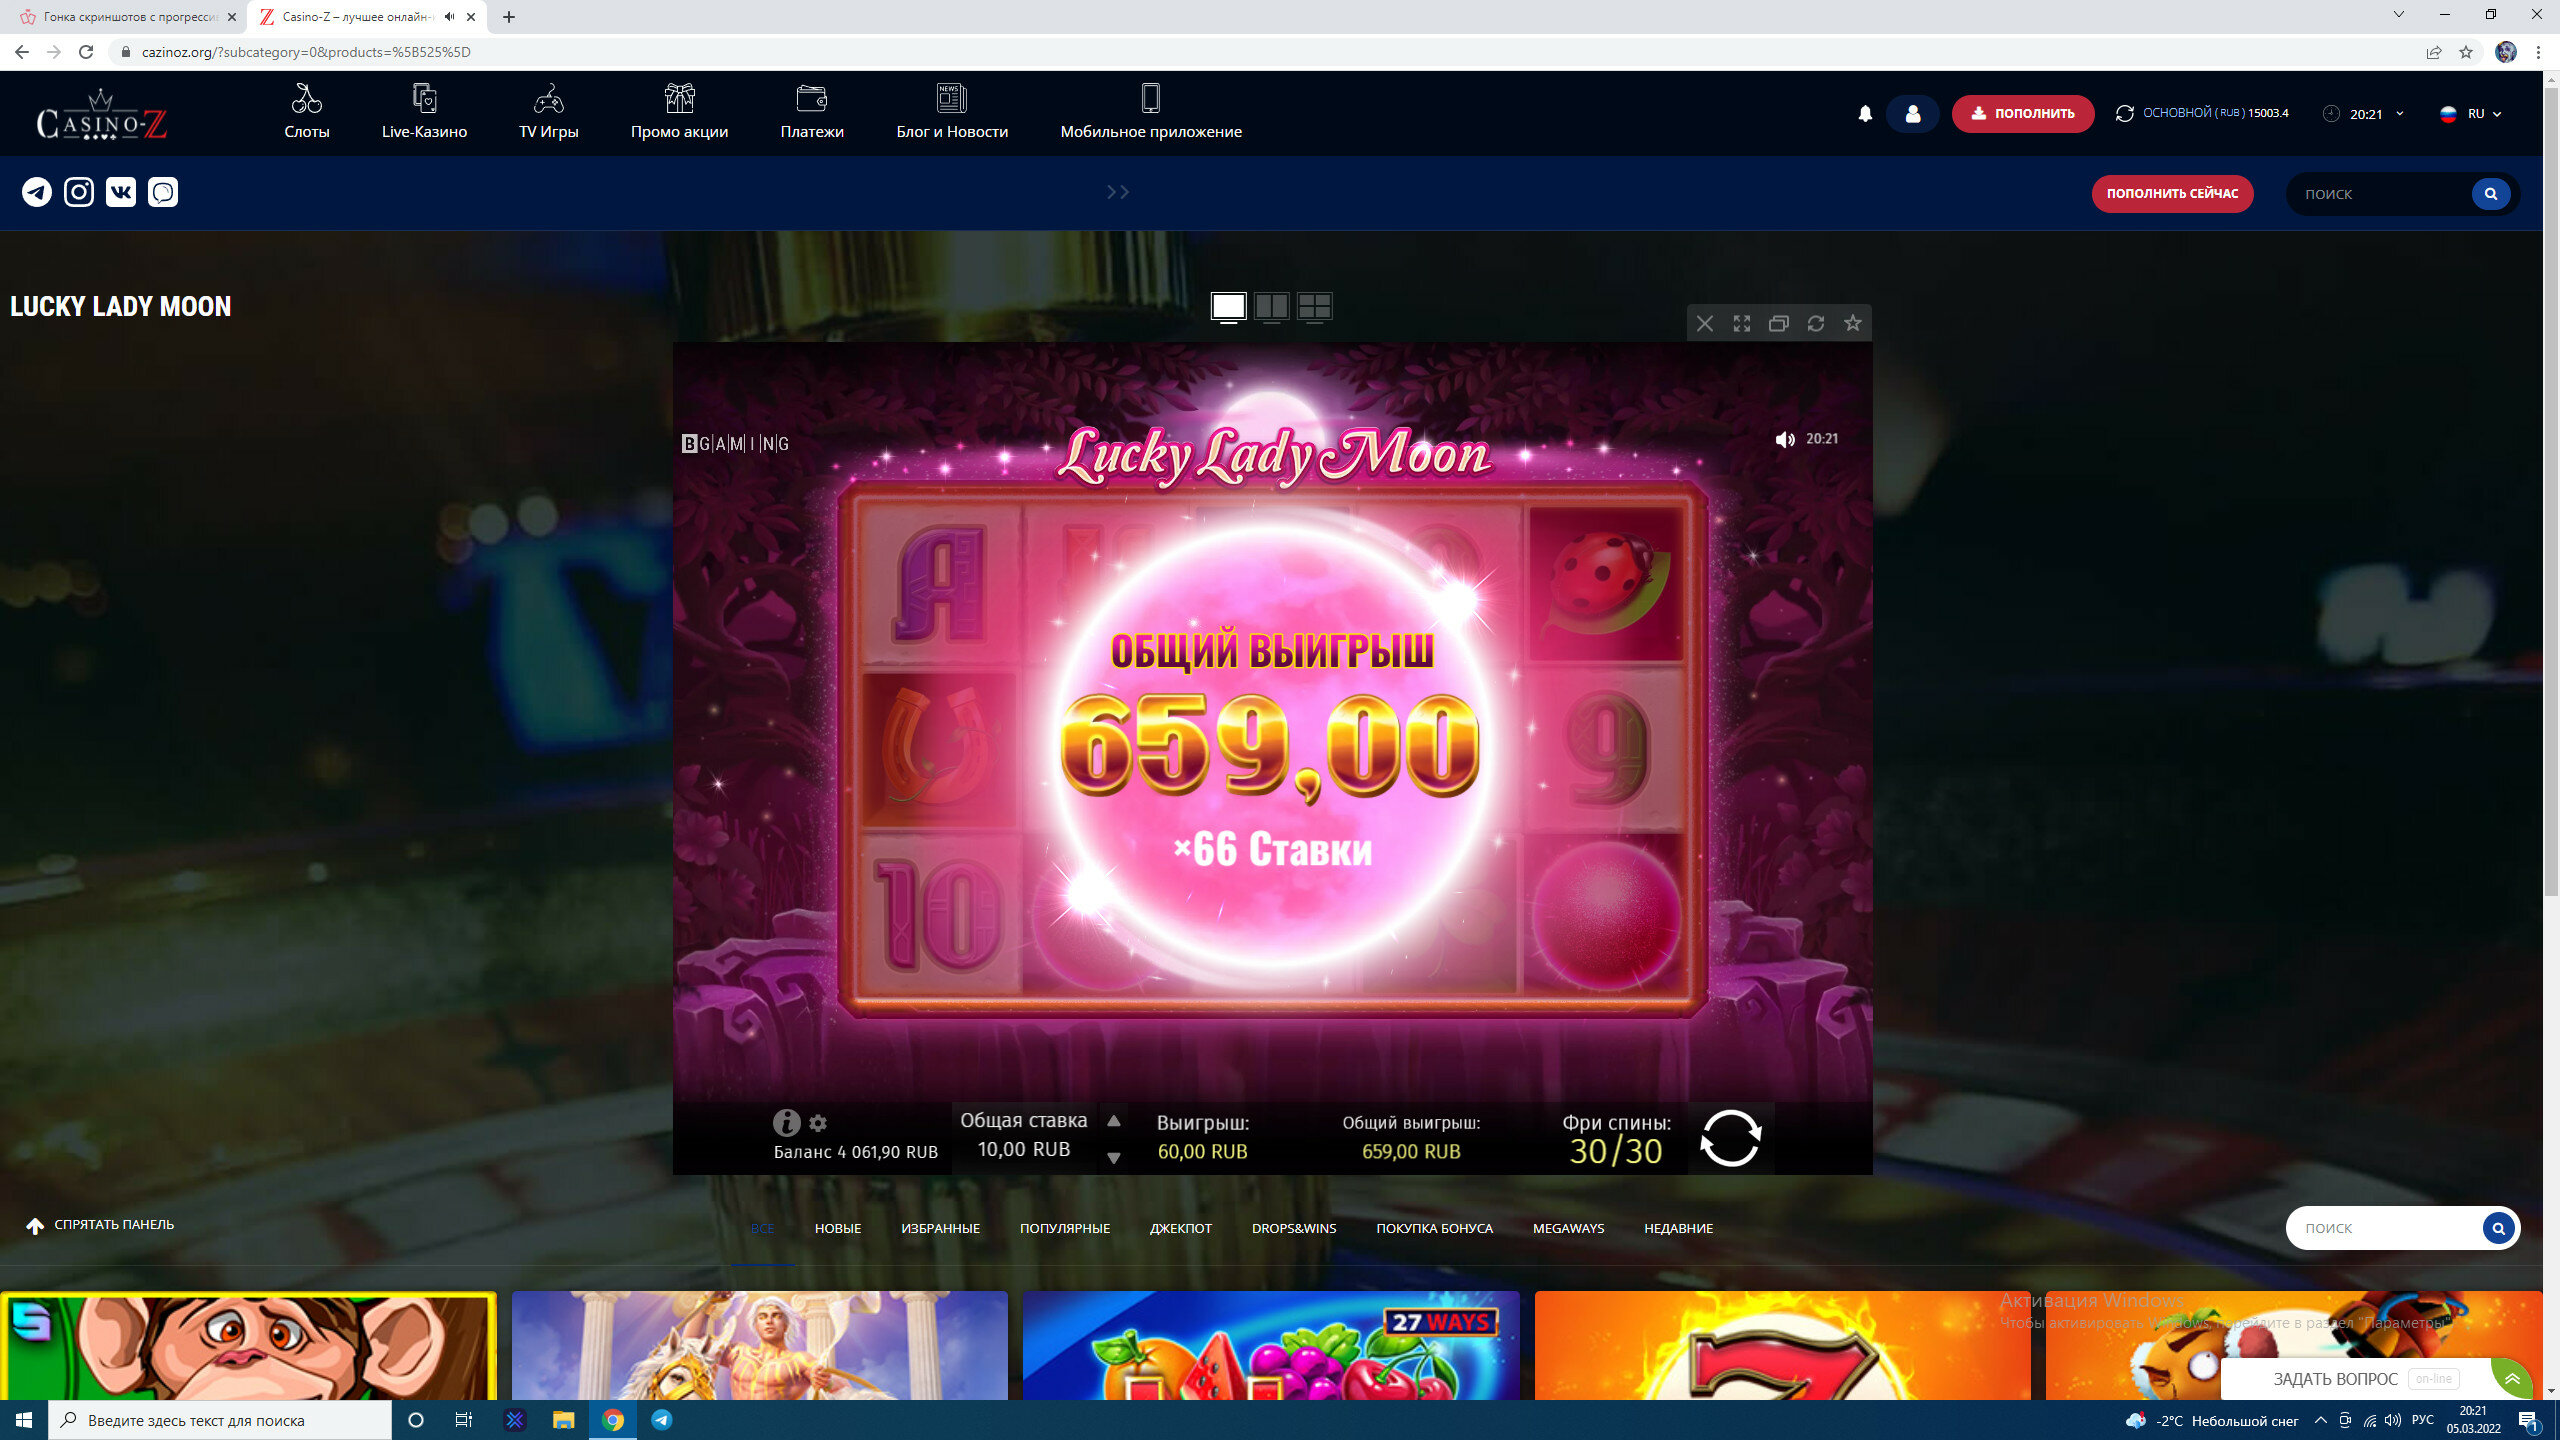Image resolution: width=2560 pixels, height=1440 pixels.
Task: Mute the game sound speaker icon
Action: 1784,439
